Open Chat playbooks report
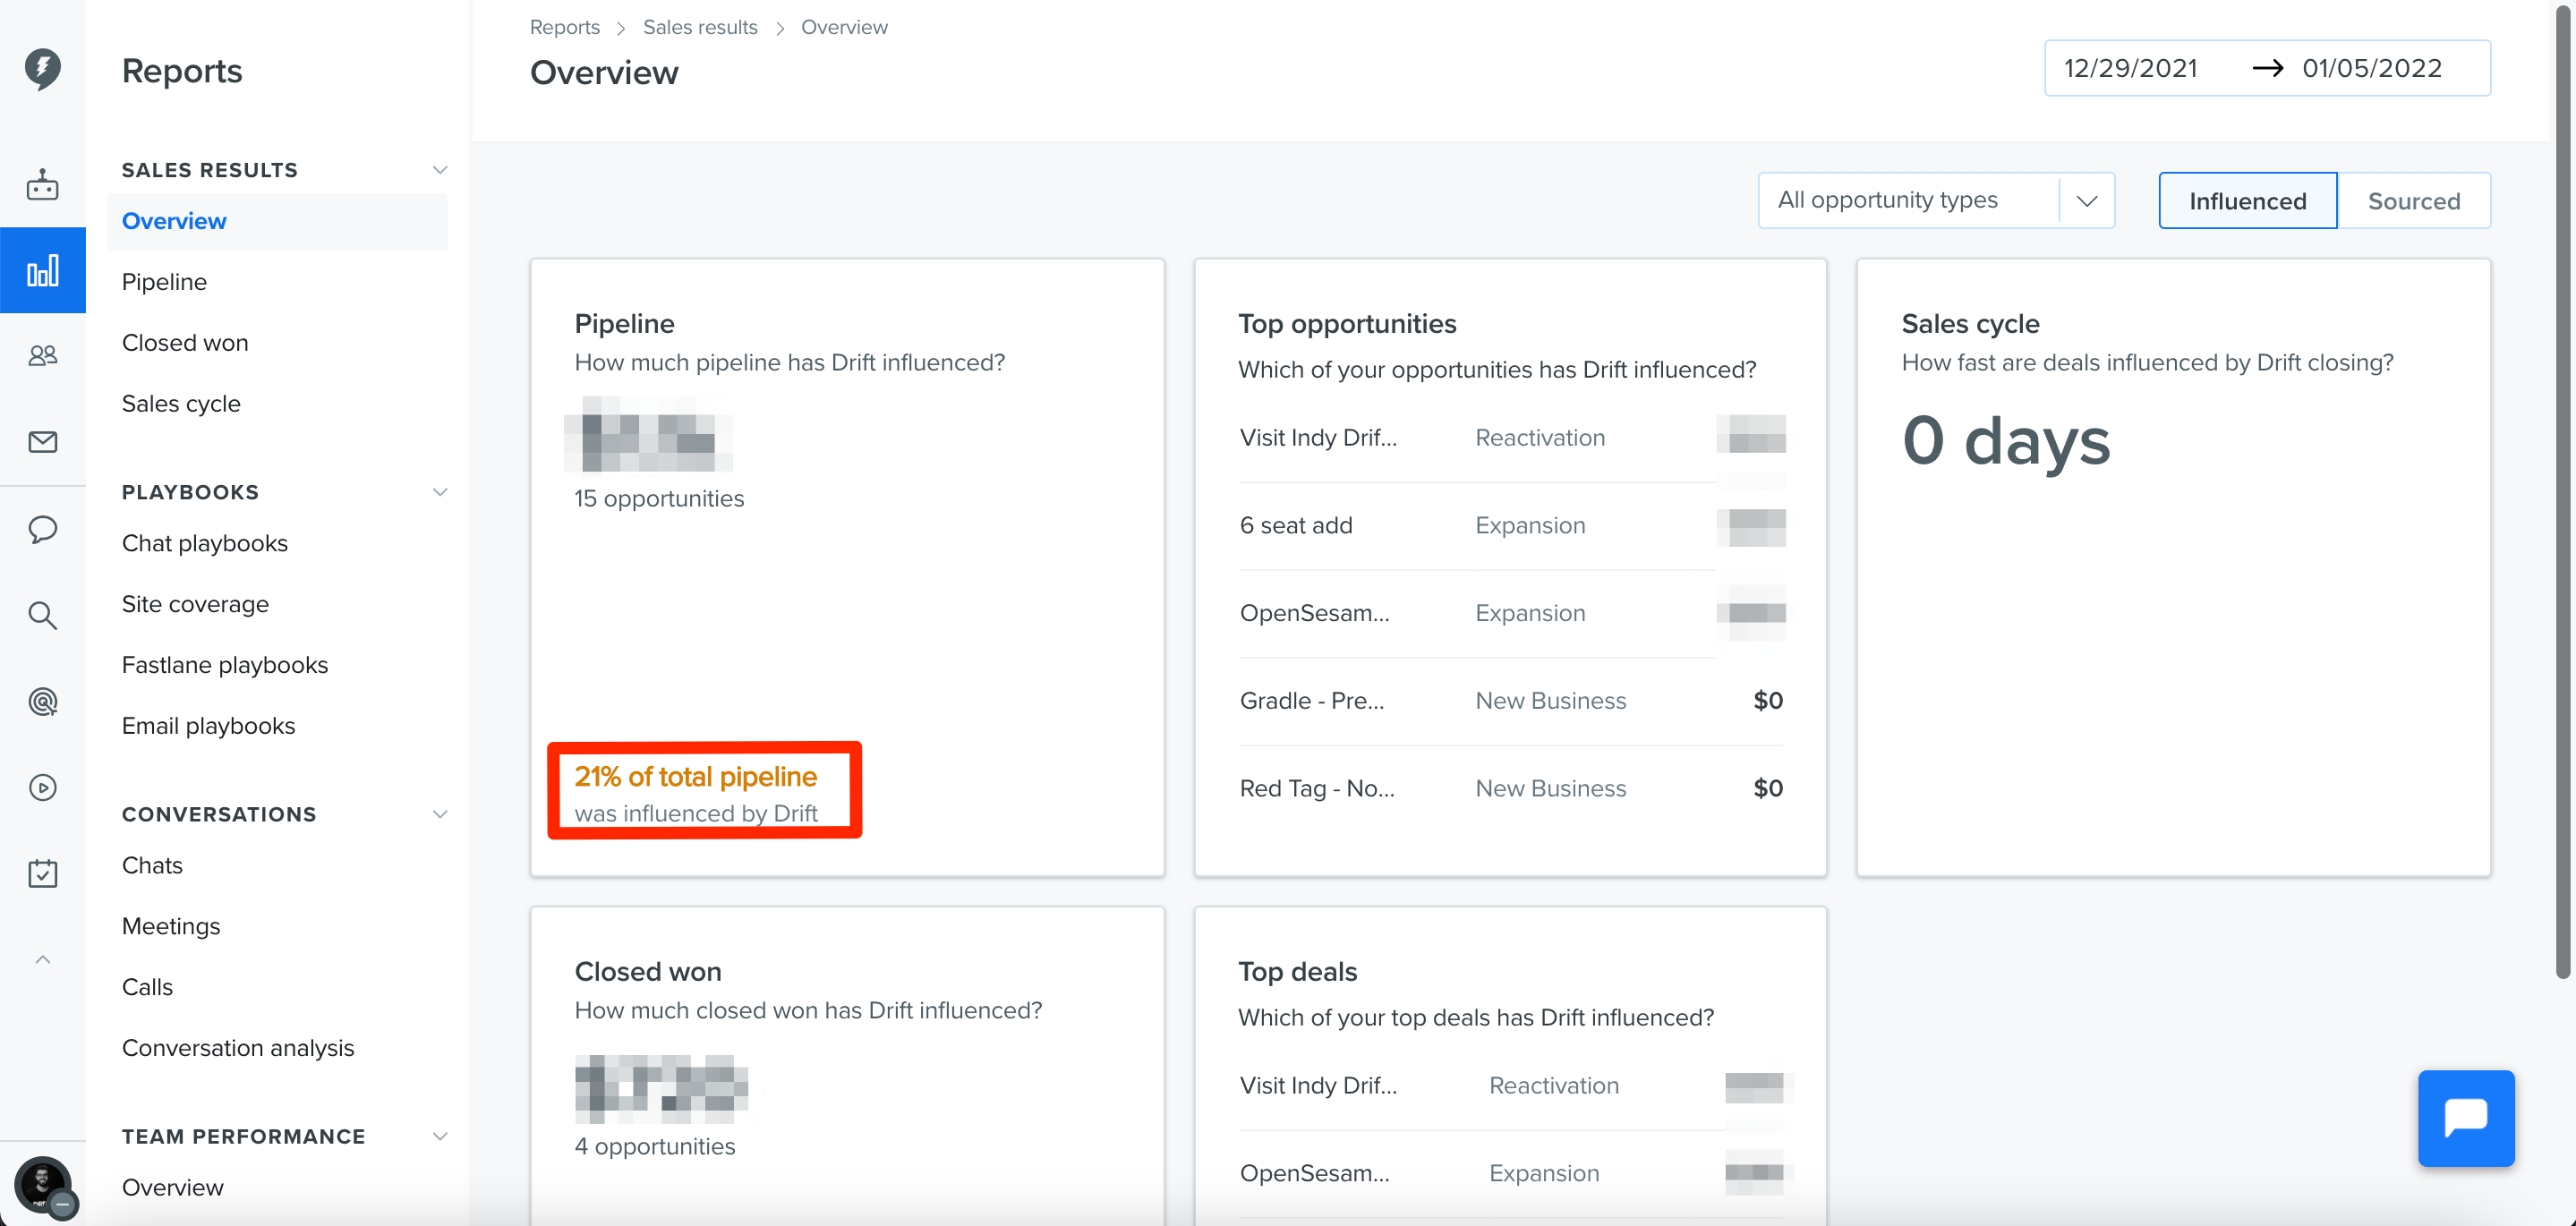The width and height of the screenshot is (2576, 1226). (205, 543)
